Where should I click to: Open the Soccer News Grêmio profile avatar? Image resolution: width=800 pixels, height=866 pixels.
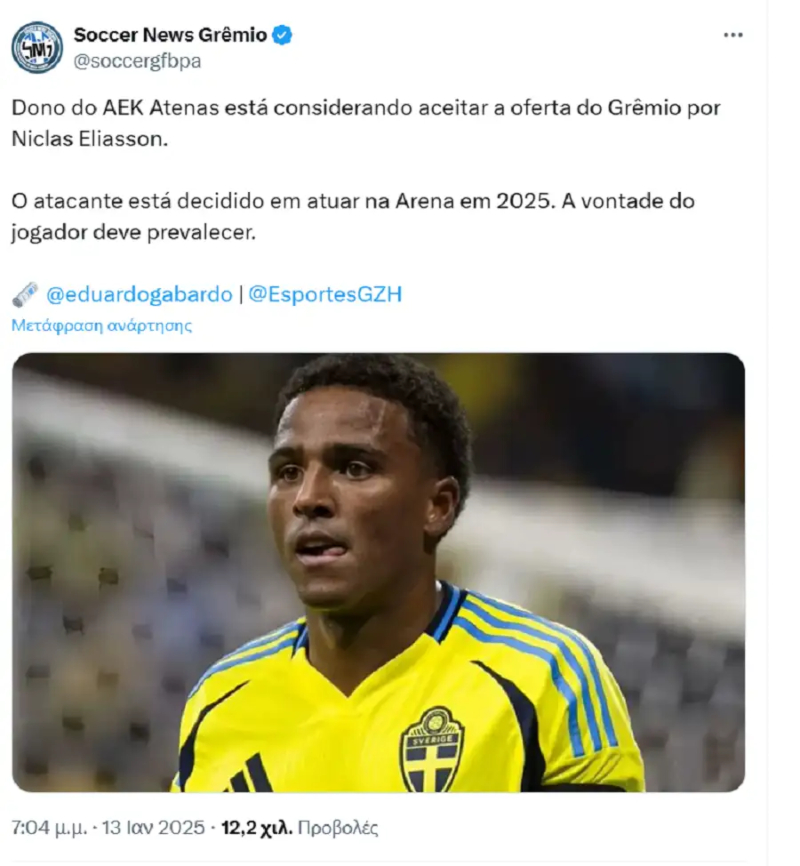[x=37, y=47]
